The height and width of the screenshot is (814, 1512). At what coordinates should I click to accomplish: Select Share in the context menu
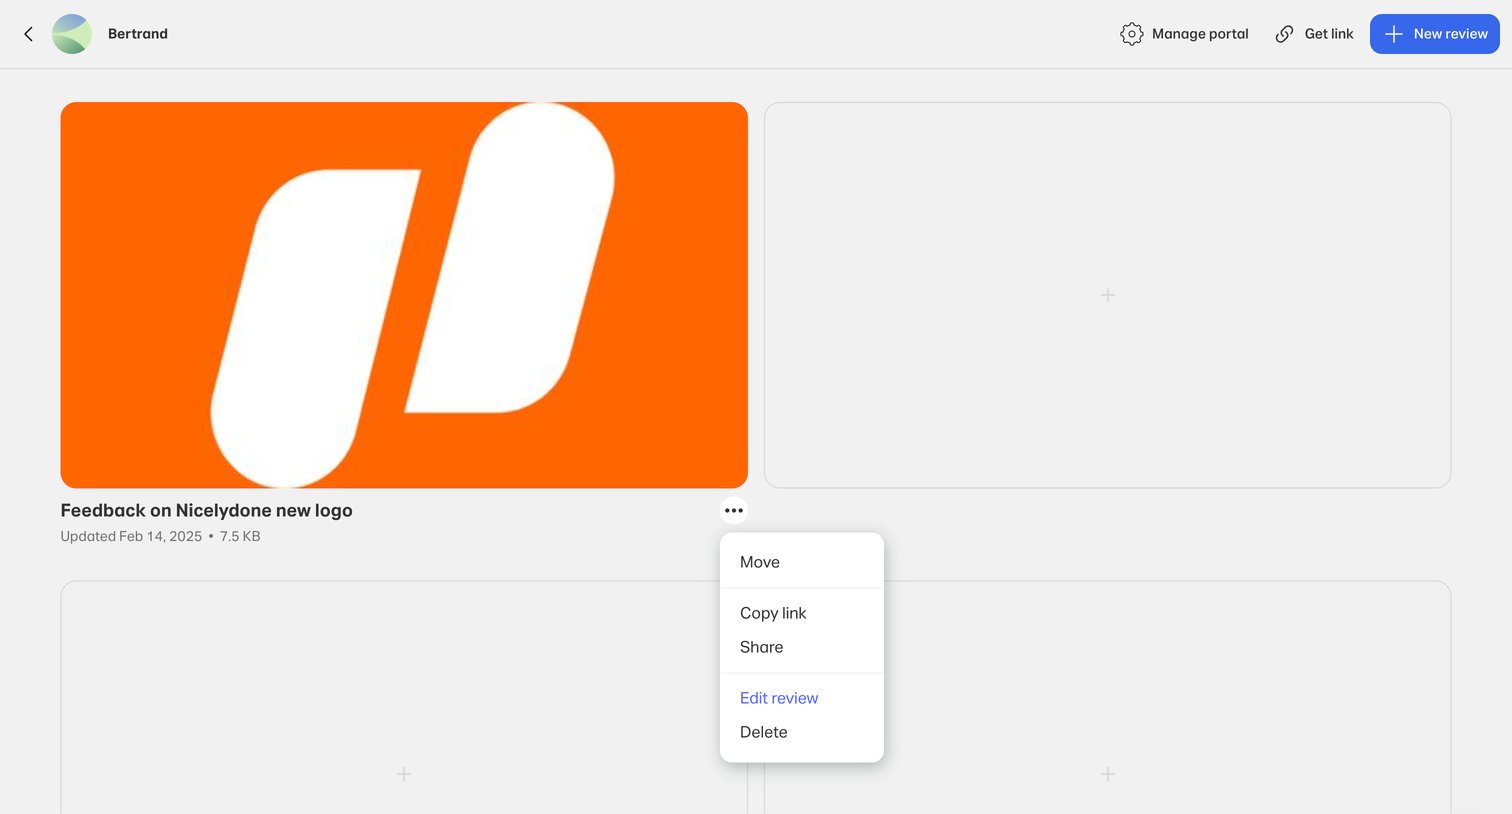761,647
